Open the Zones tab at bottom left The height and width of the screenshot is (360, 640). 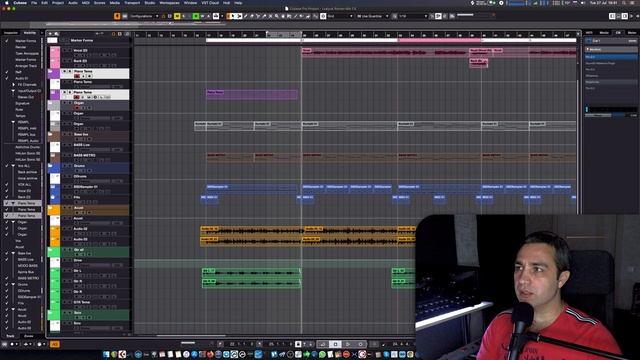(29, 336)
